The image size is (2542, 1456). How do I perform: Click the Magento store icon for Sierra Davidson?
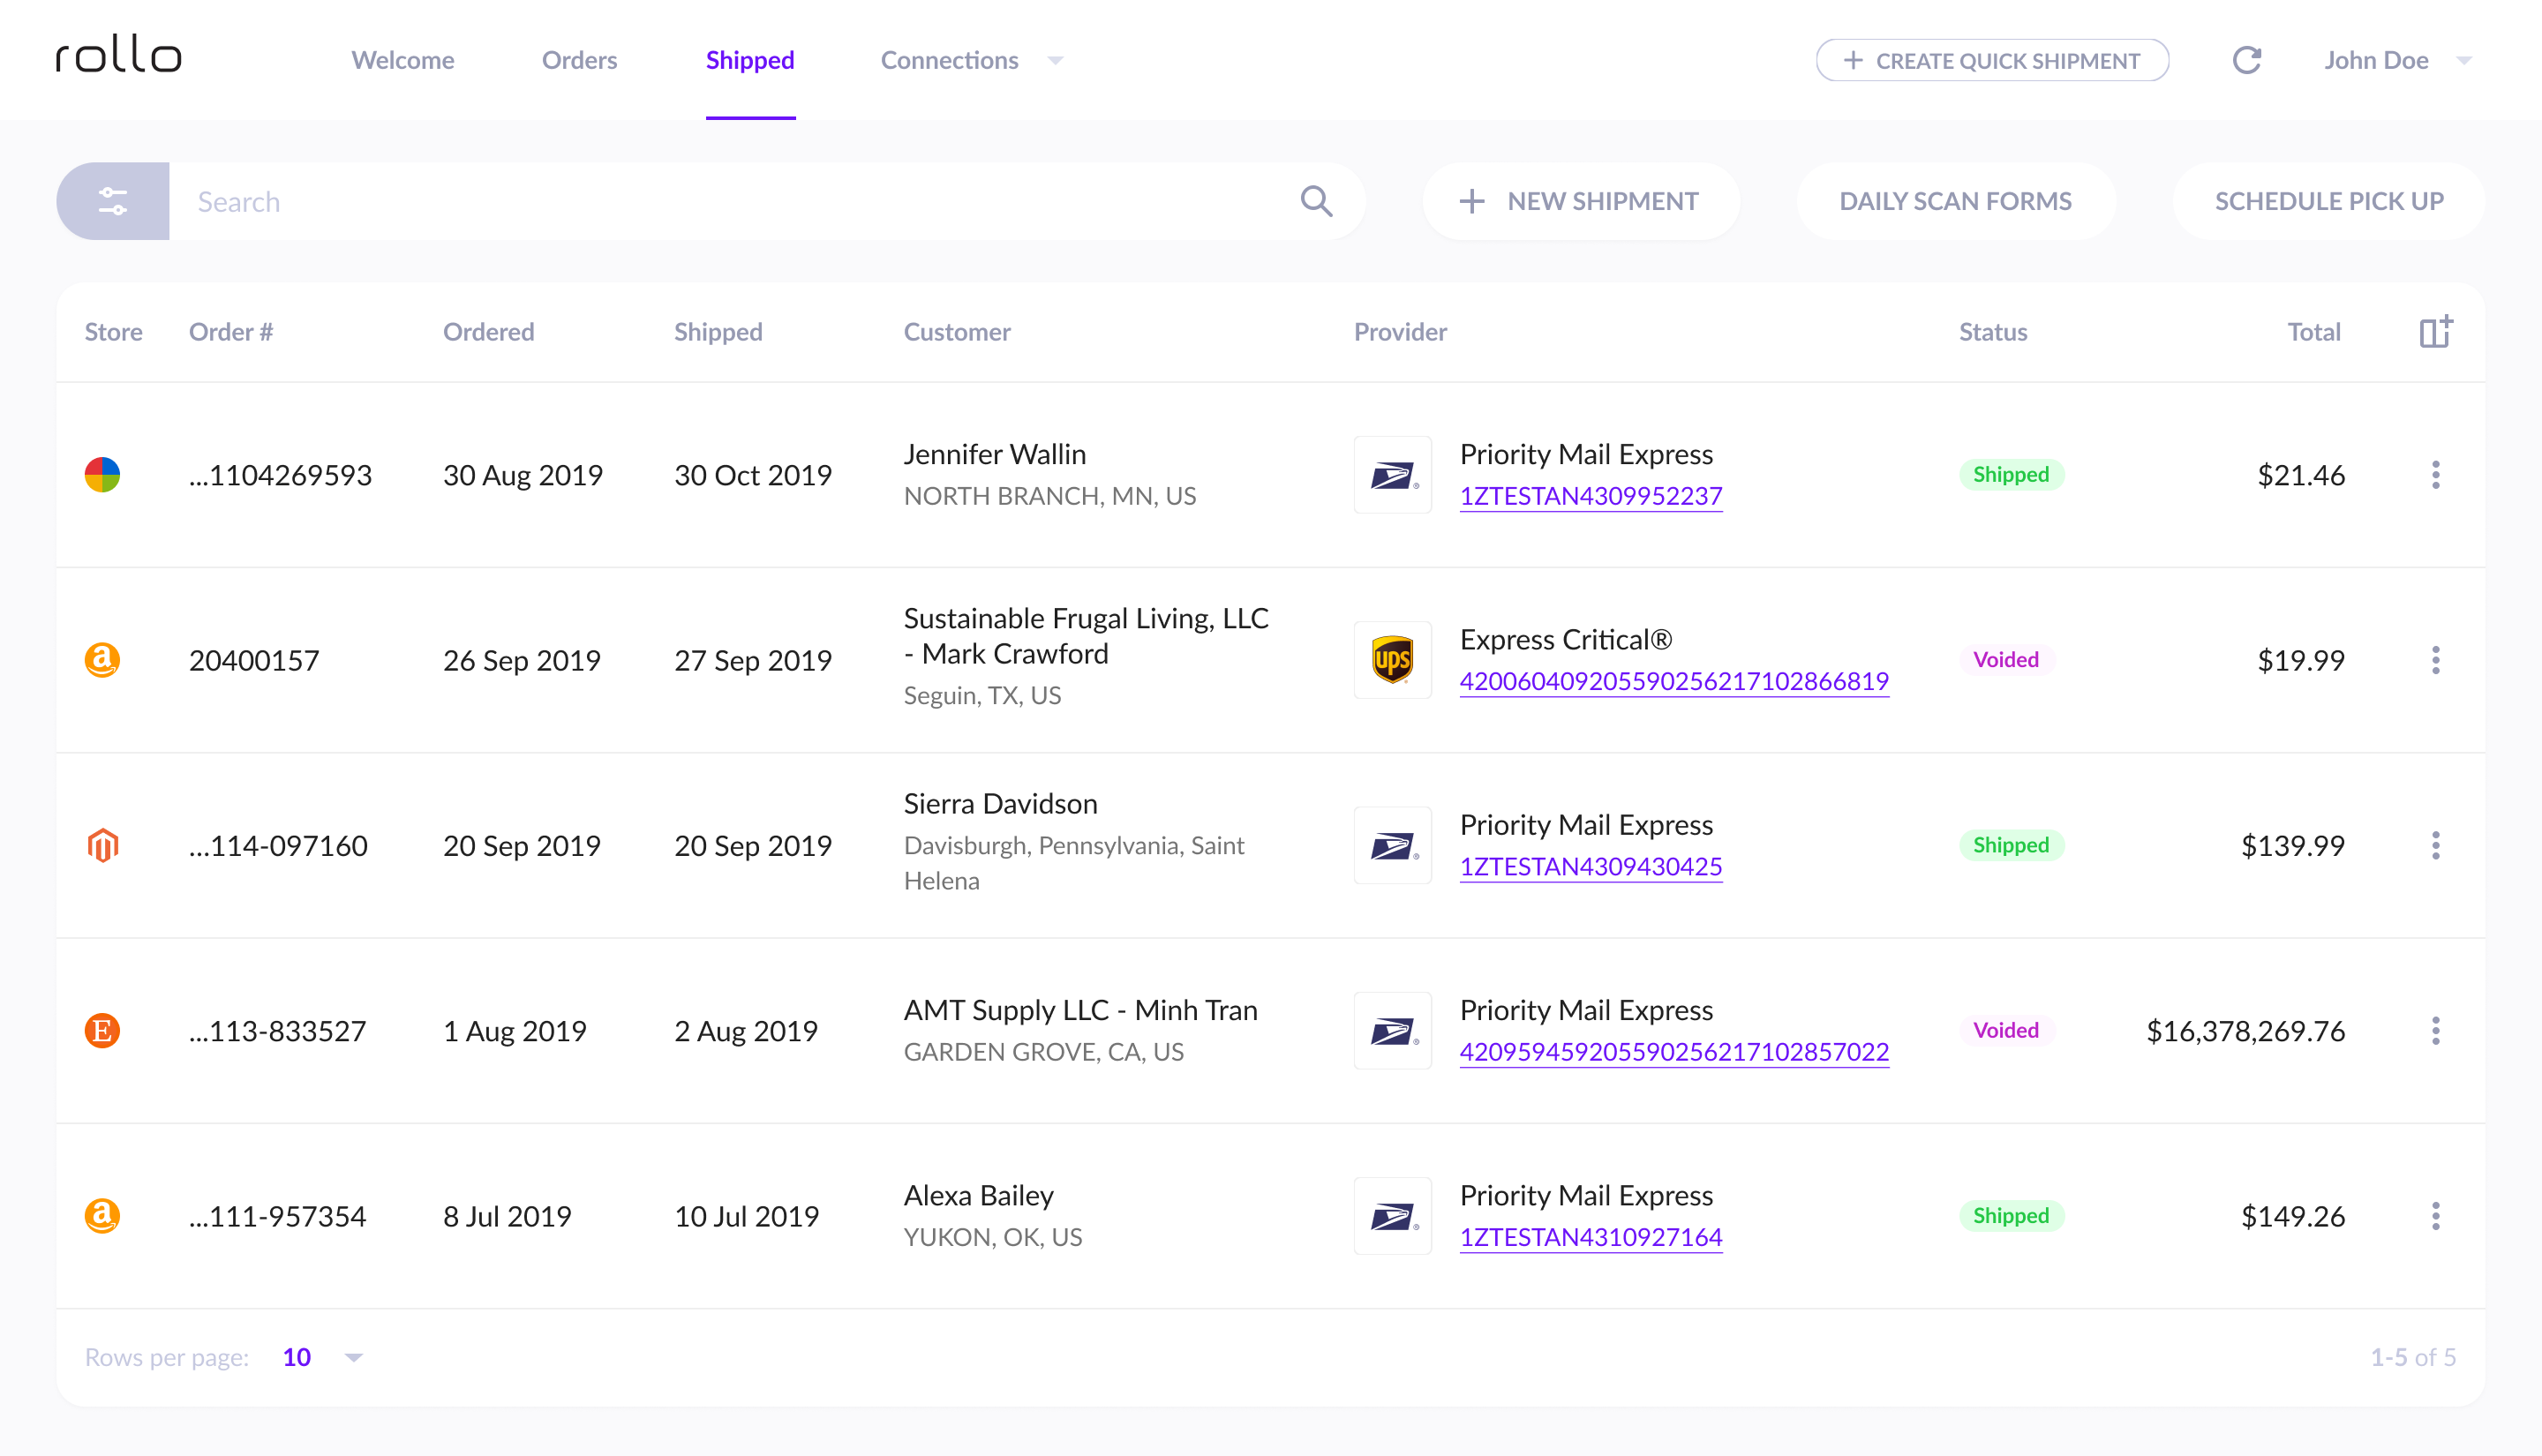[102, 846]
